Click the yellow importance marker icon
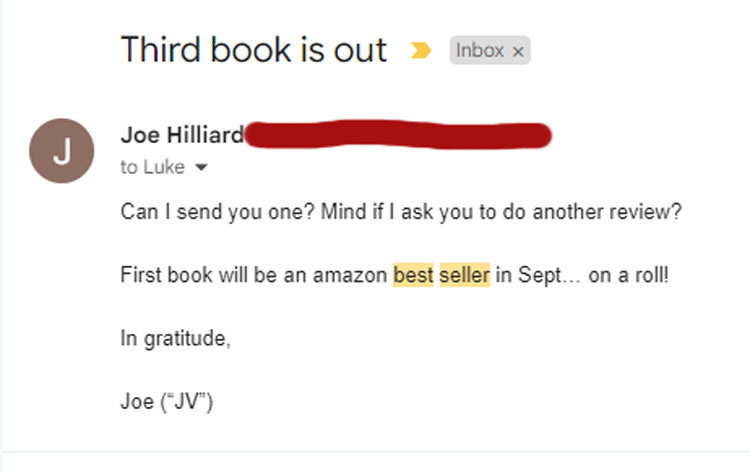This screenshot has width=750, height=472. pyautogui.click(x=421, y=50)
